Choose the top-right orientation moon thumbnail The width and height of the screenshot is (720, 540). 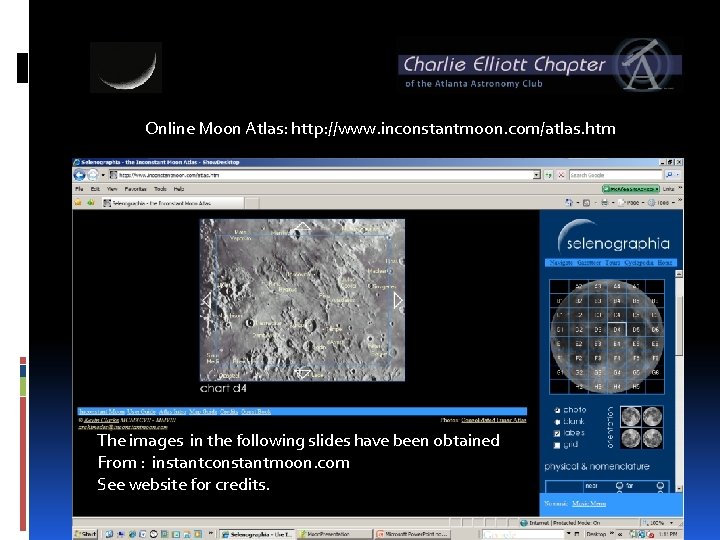652,416
